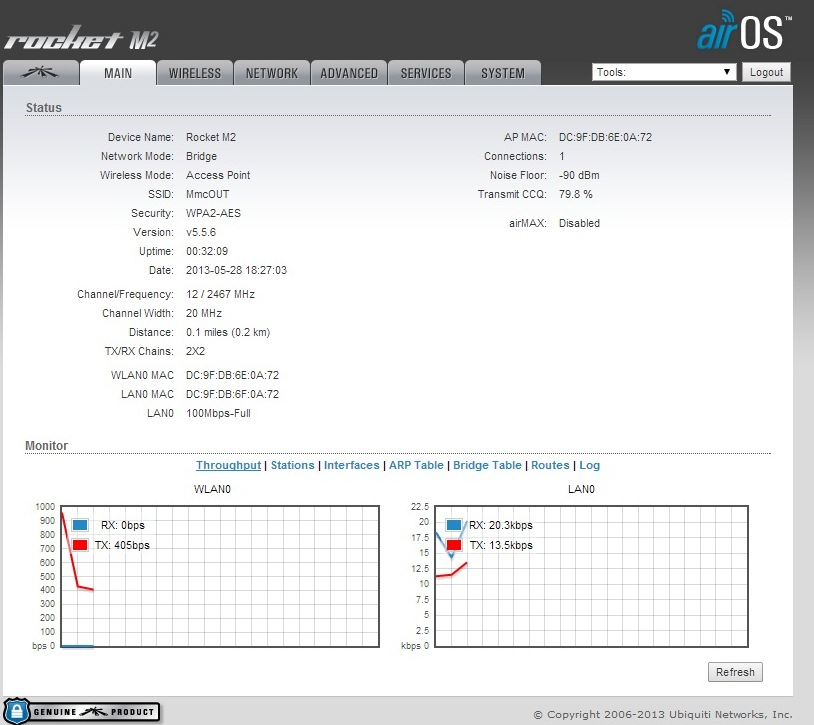Click Noise Floor value -90 dBm
814x725 pixels.
(579, 175)
